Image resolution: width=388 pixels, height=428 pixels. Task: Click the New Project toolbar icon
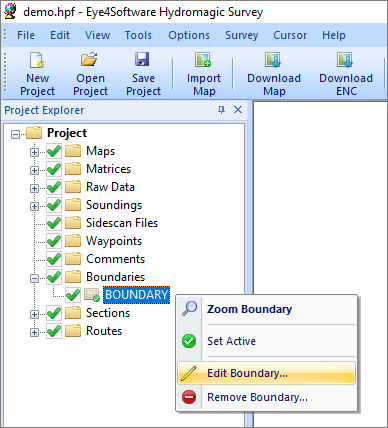click(x=37, y=60)
